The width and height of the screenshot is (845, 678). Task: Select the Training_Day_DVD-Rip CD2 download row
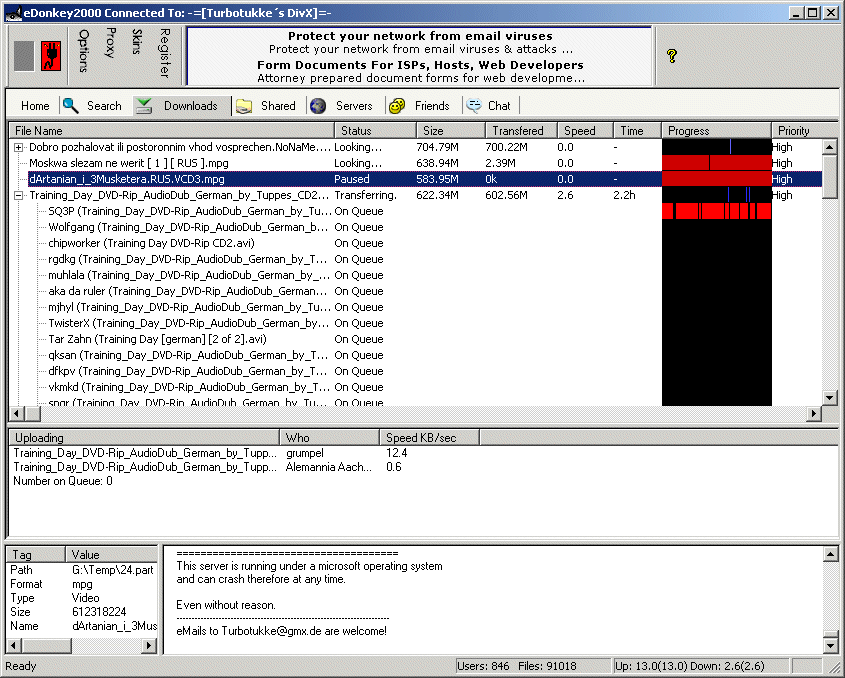(x=179, y=195)
